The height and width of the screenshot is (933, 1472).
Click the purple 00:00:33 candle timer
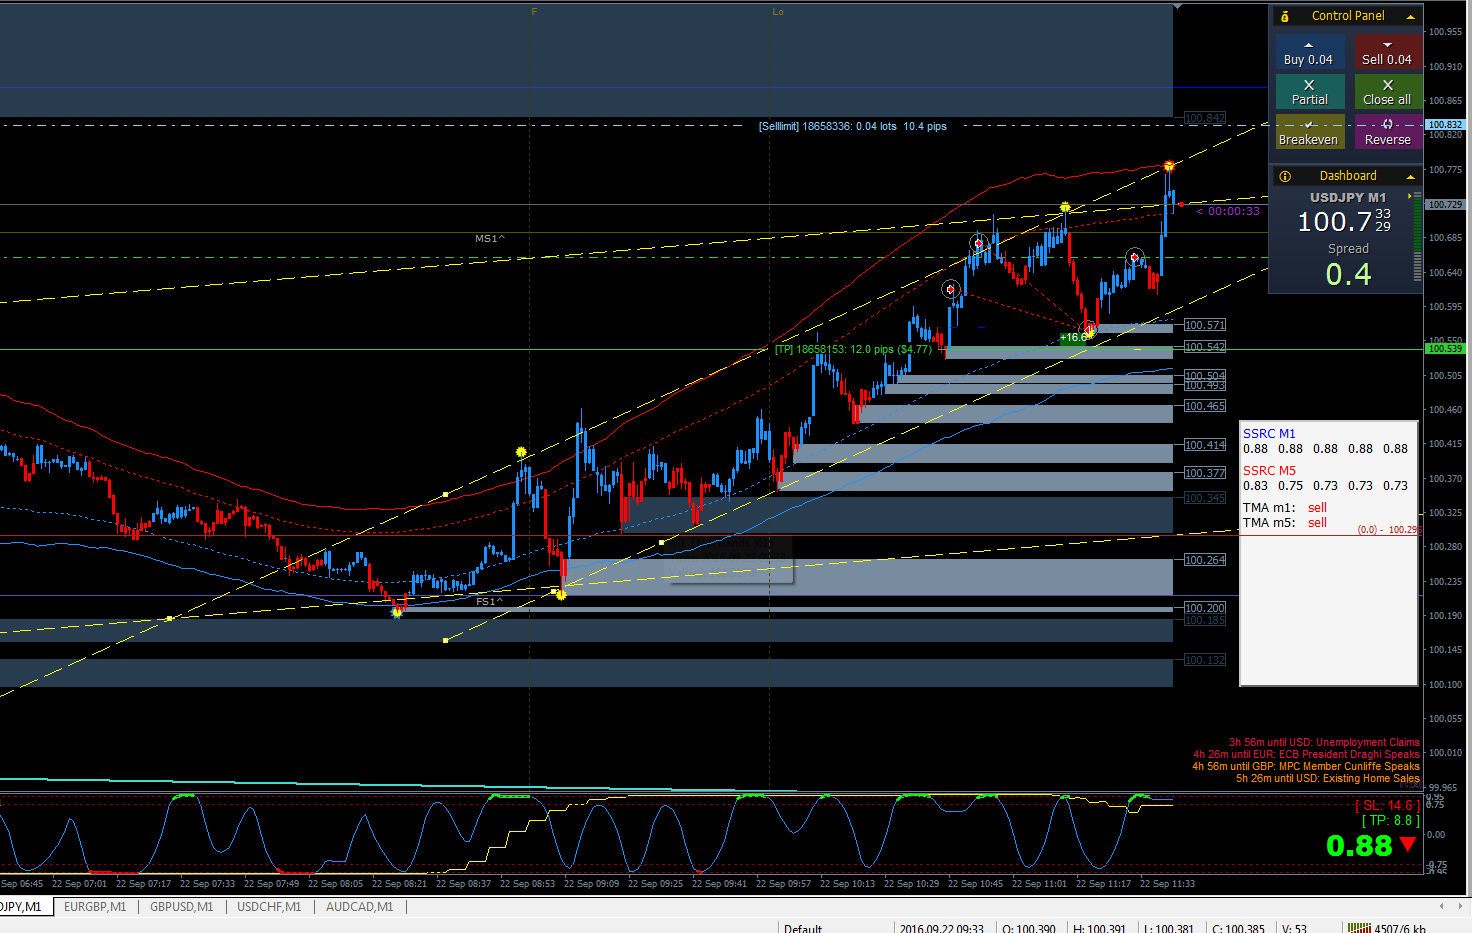(x=1227, y=211)
